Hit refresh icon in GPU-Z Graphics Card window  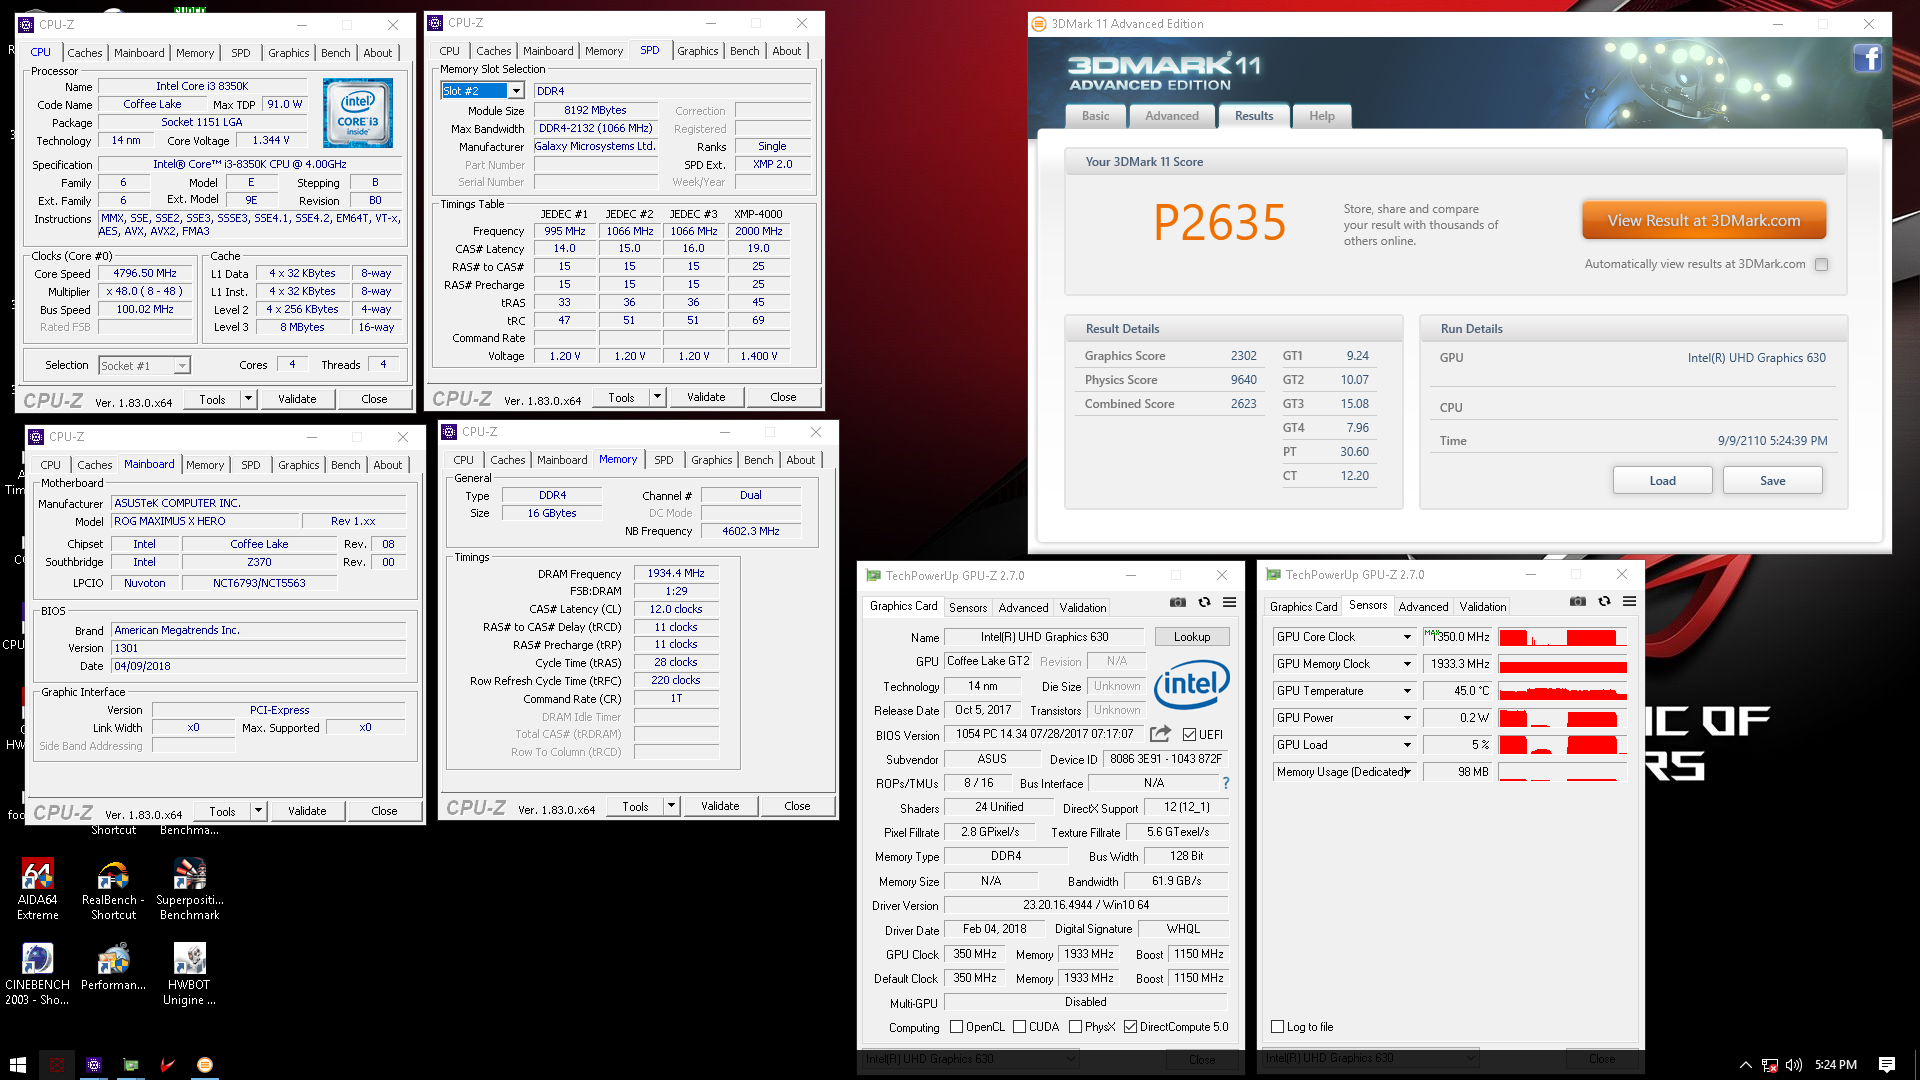click(x=1204, y=602)
